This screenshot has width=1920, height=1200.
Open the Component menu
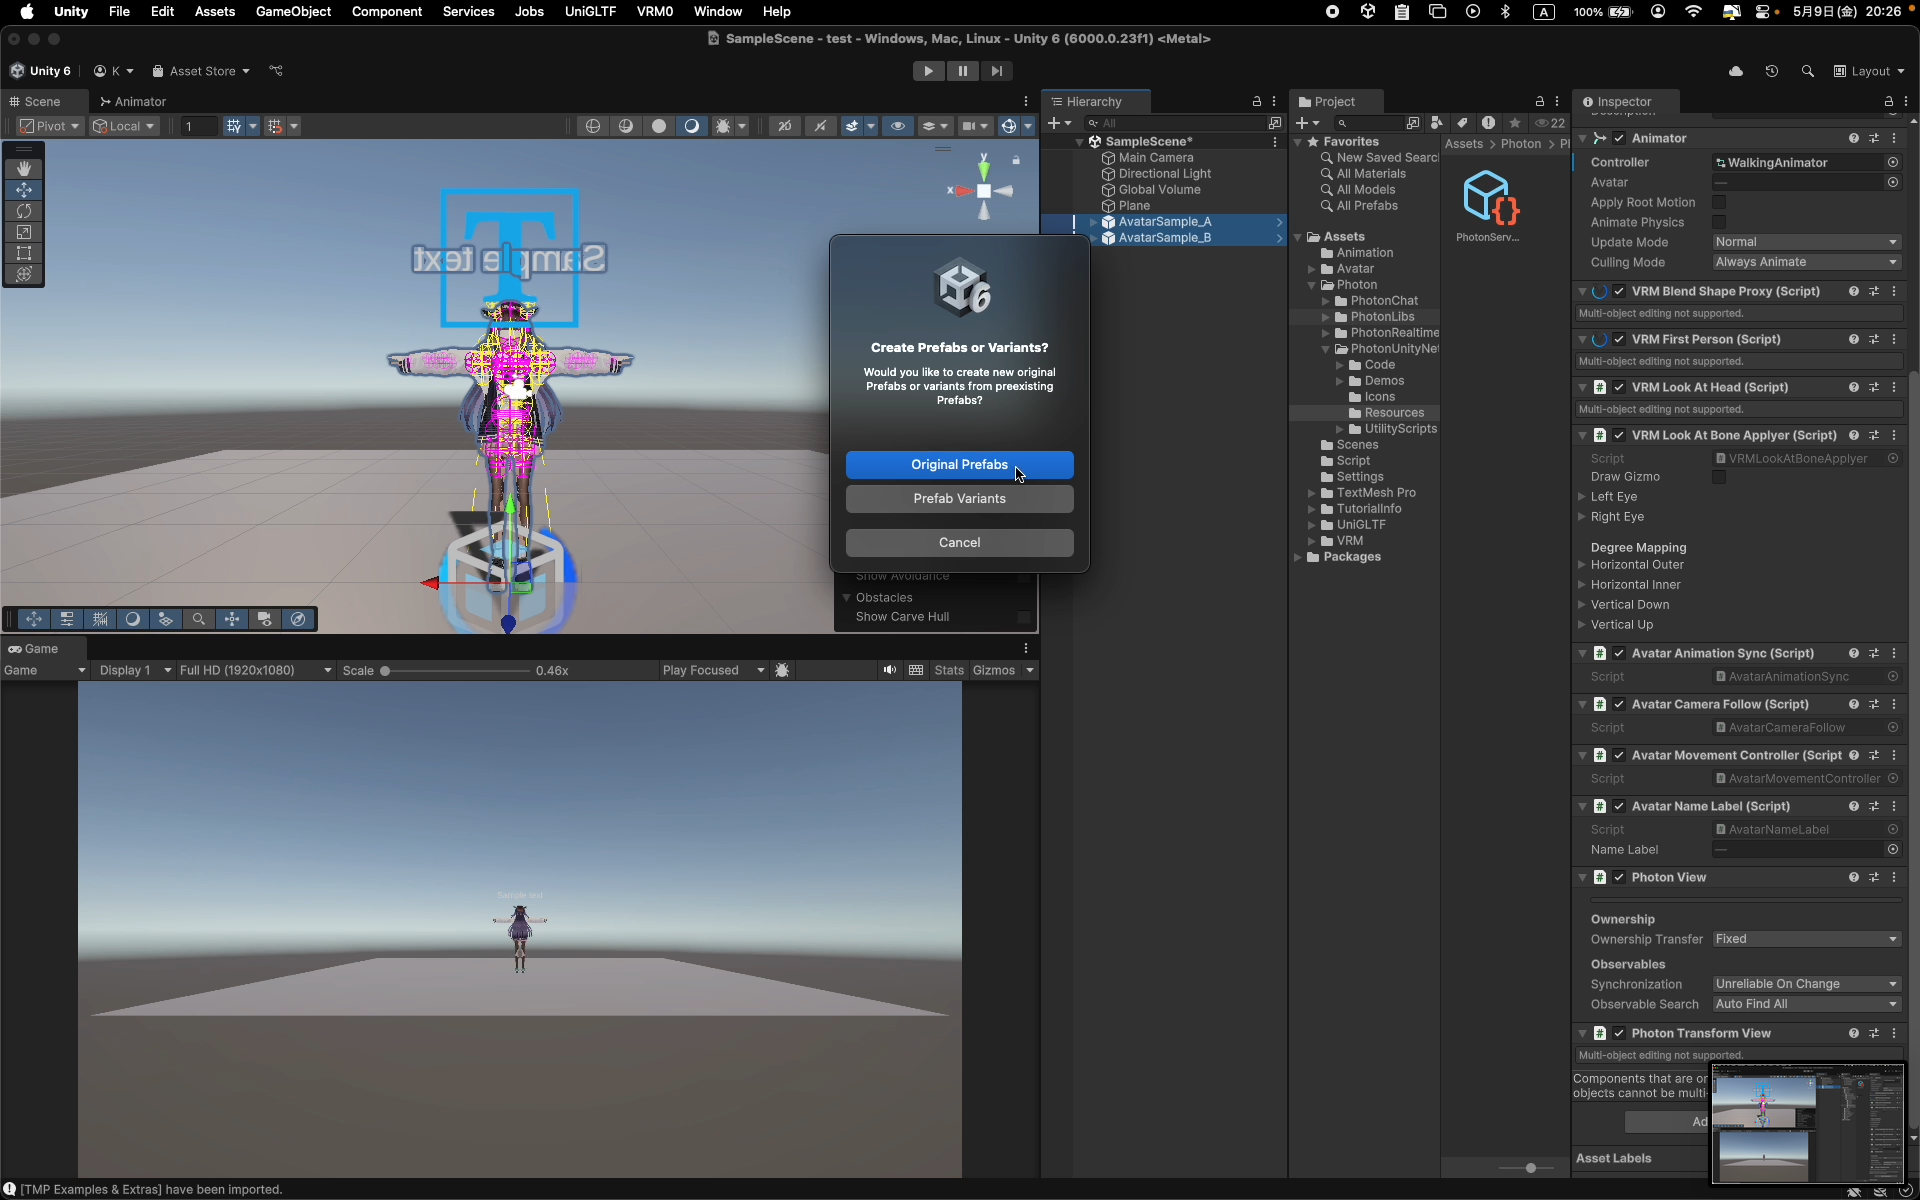[386, 12]
